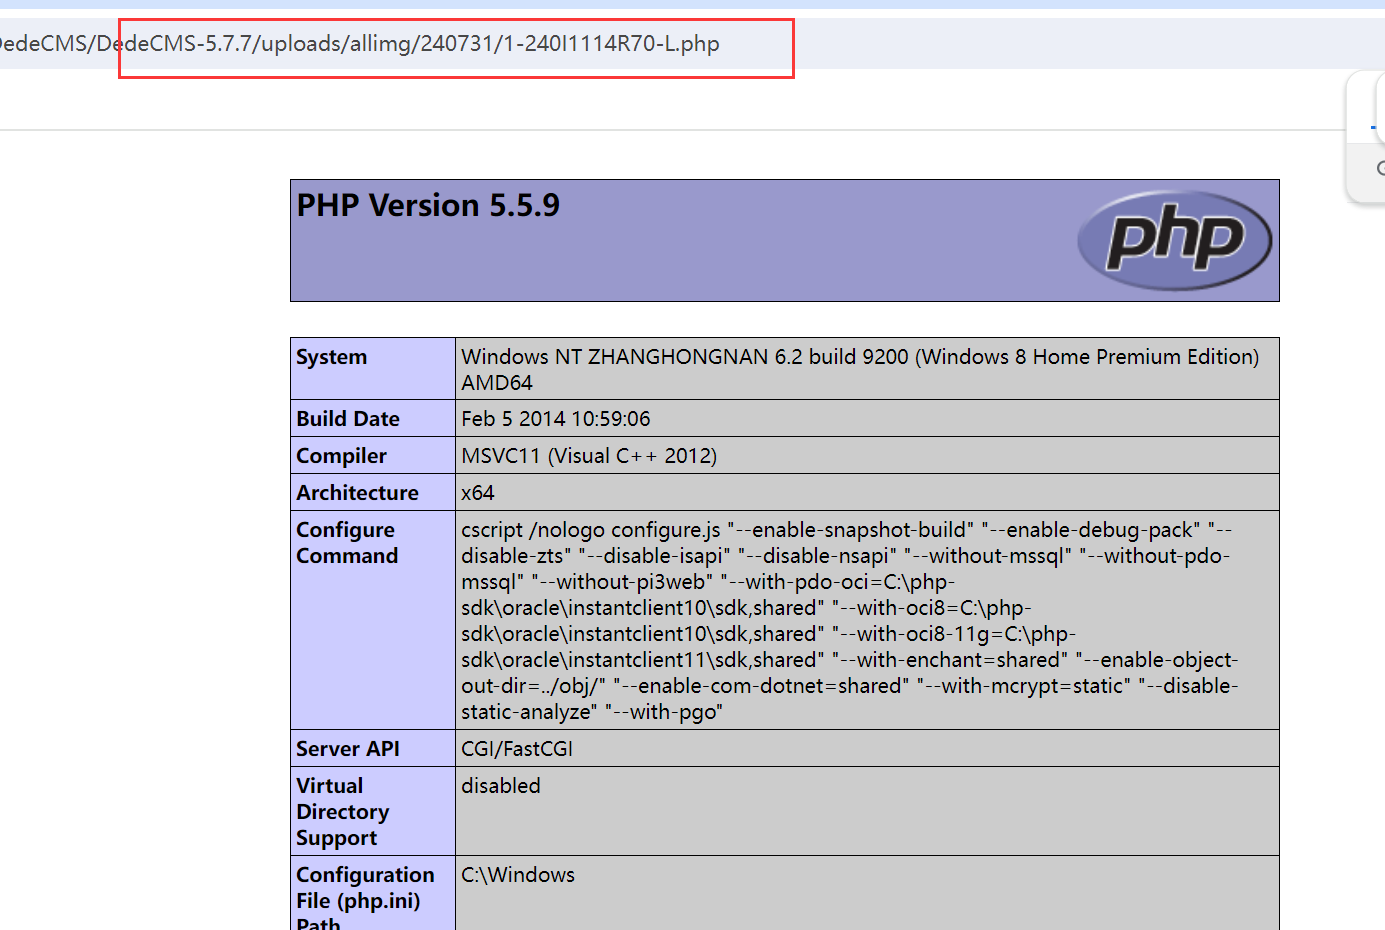Image resolution: width=1385 pixels, height=930 pixels.
Task: Click the 'Architecture' row label
Action: point(357,493)
